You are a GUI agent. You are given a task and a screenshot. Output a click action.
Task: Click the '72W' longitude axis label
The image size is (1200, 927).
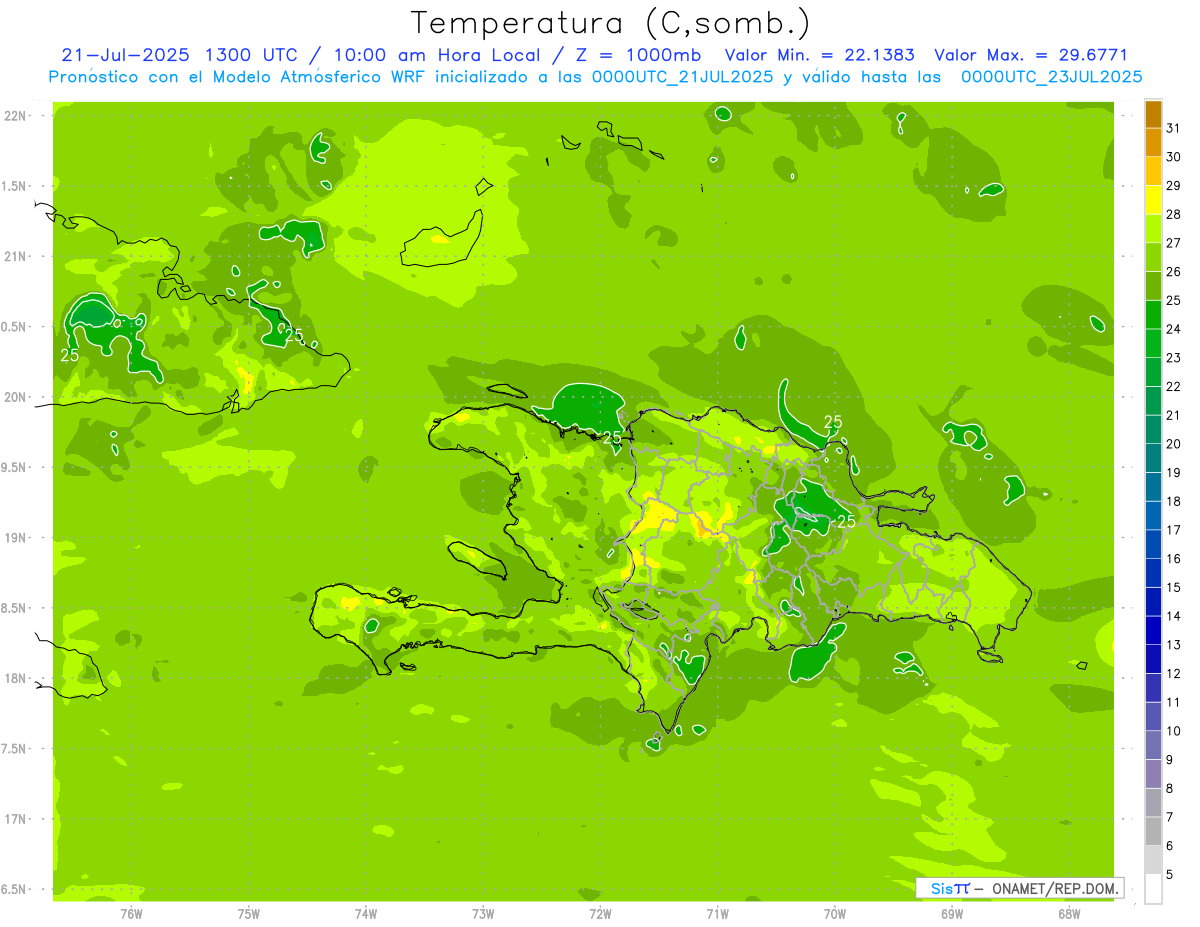coord(600,914)
